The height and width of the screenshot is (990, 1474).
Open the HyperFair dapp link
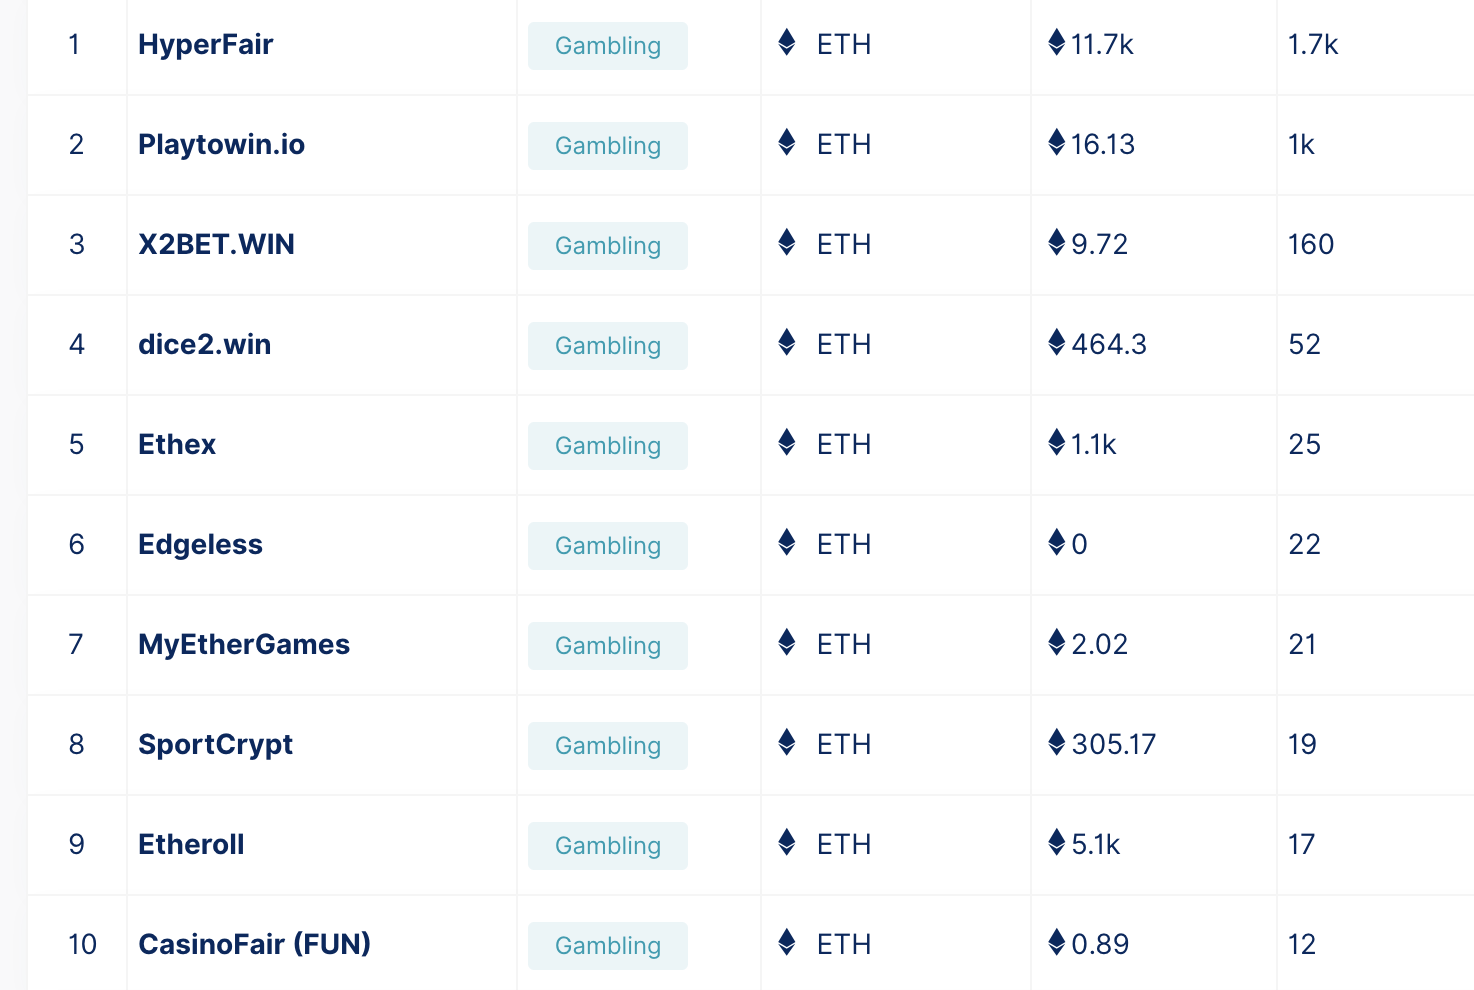coord(206,45)
